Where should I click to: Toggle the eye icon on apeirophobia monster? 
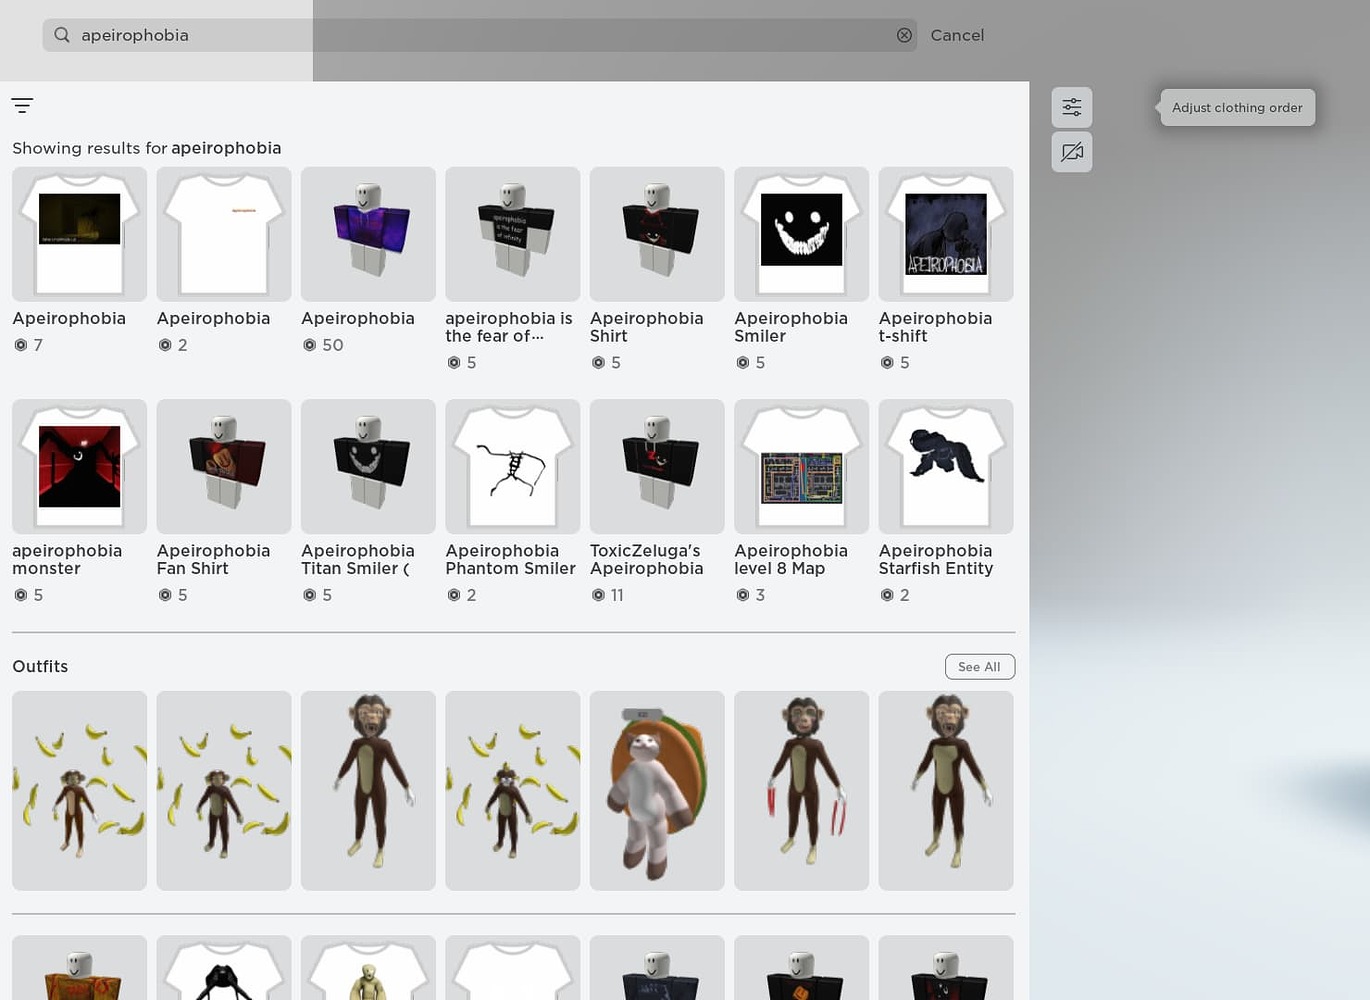coord(20,595)
